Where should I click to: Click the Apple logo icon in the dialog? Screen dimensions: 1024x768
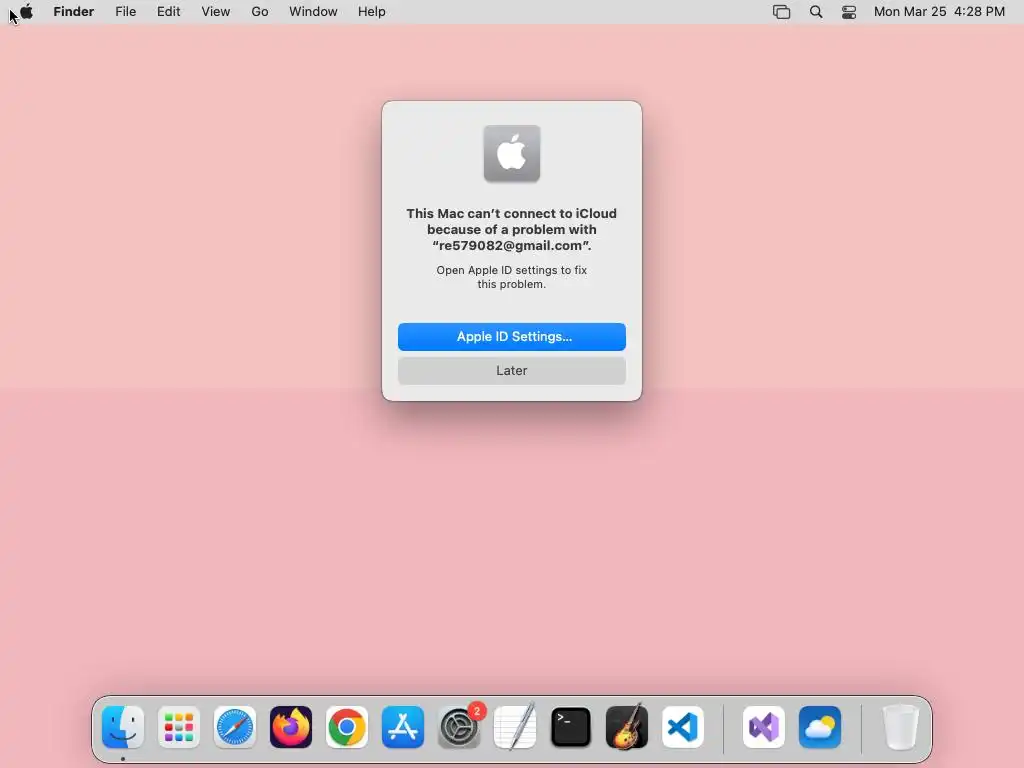click(x=512, y=153)
